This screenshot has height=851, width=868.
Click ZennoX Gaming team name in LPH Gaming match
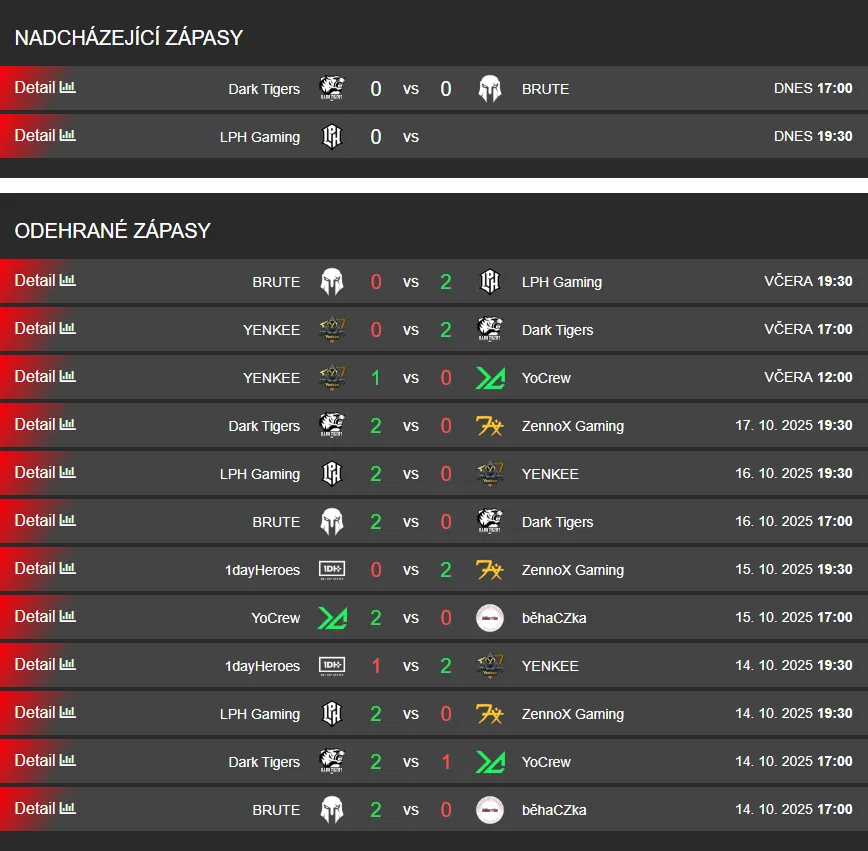click(572, 714)
